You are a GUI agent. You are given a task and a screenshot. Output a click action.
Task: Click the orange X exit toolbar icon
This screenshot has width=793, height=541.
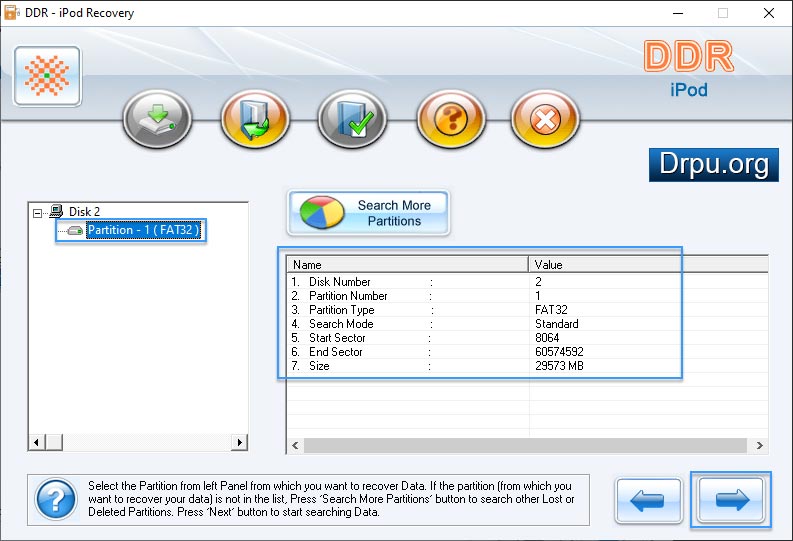click(x=545, y=119)
